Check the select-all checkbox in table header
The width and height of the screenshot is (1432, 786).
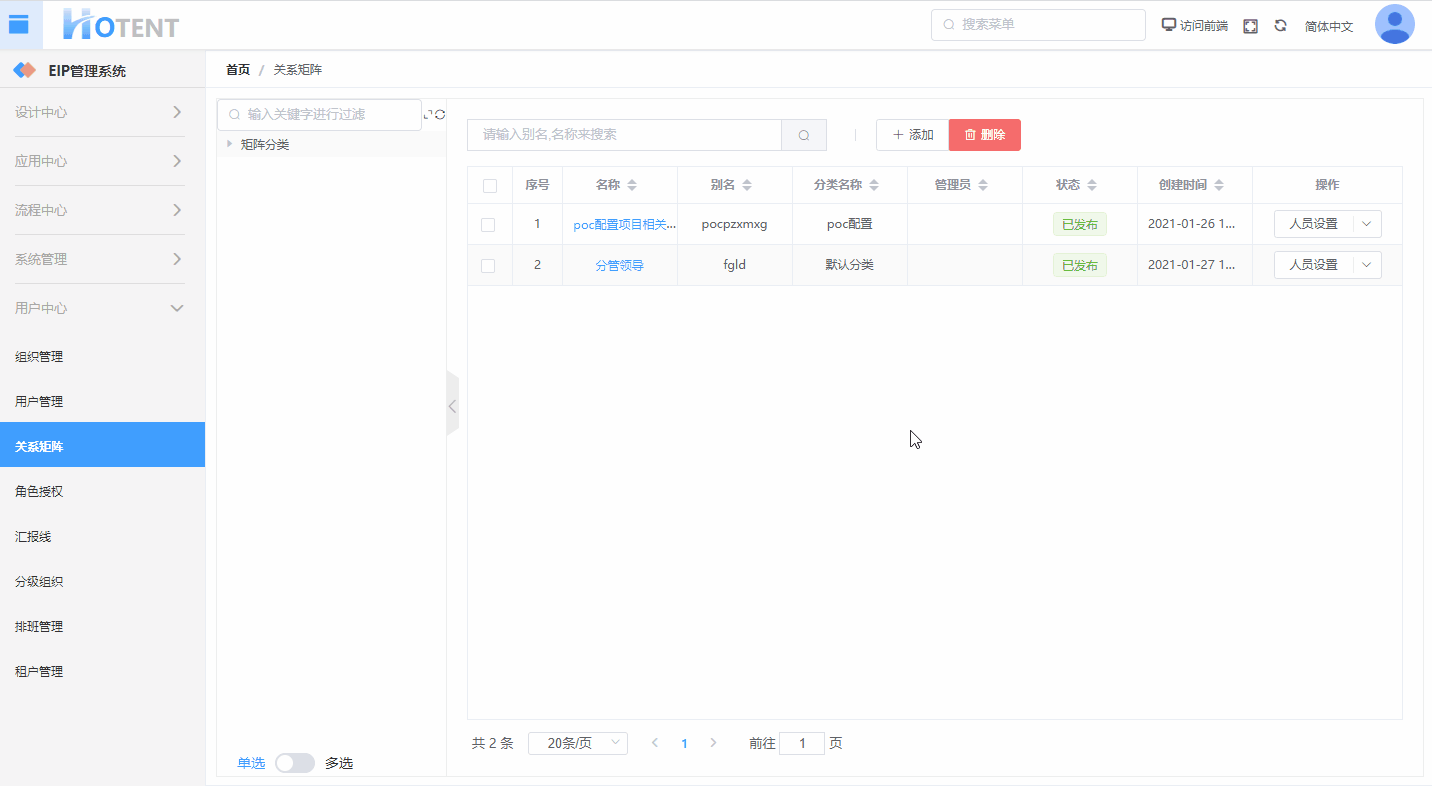(x=489, y=186)
